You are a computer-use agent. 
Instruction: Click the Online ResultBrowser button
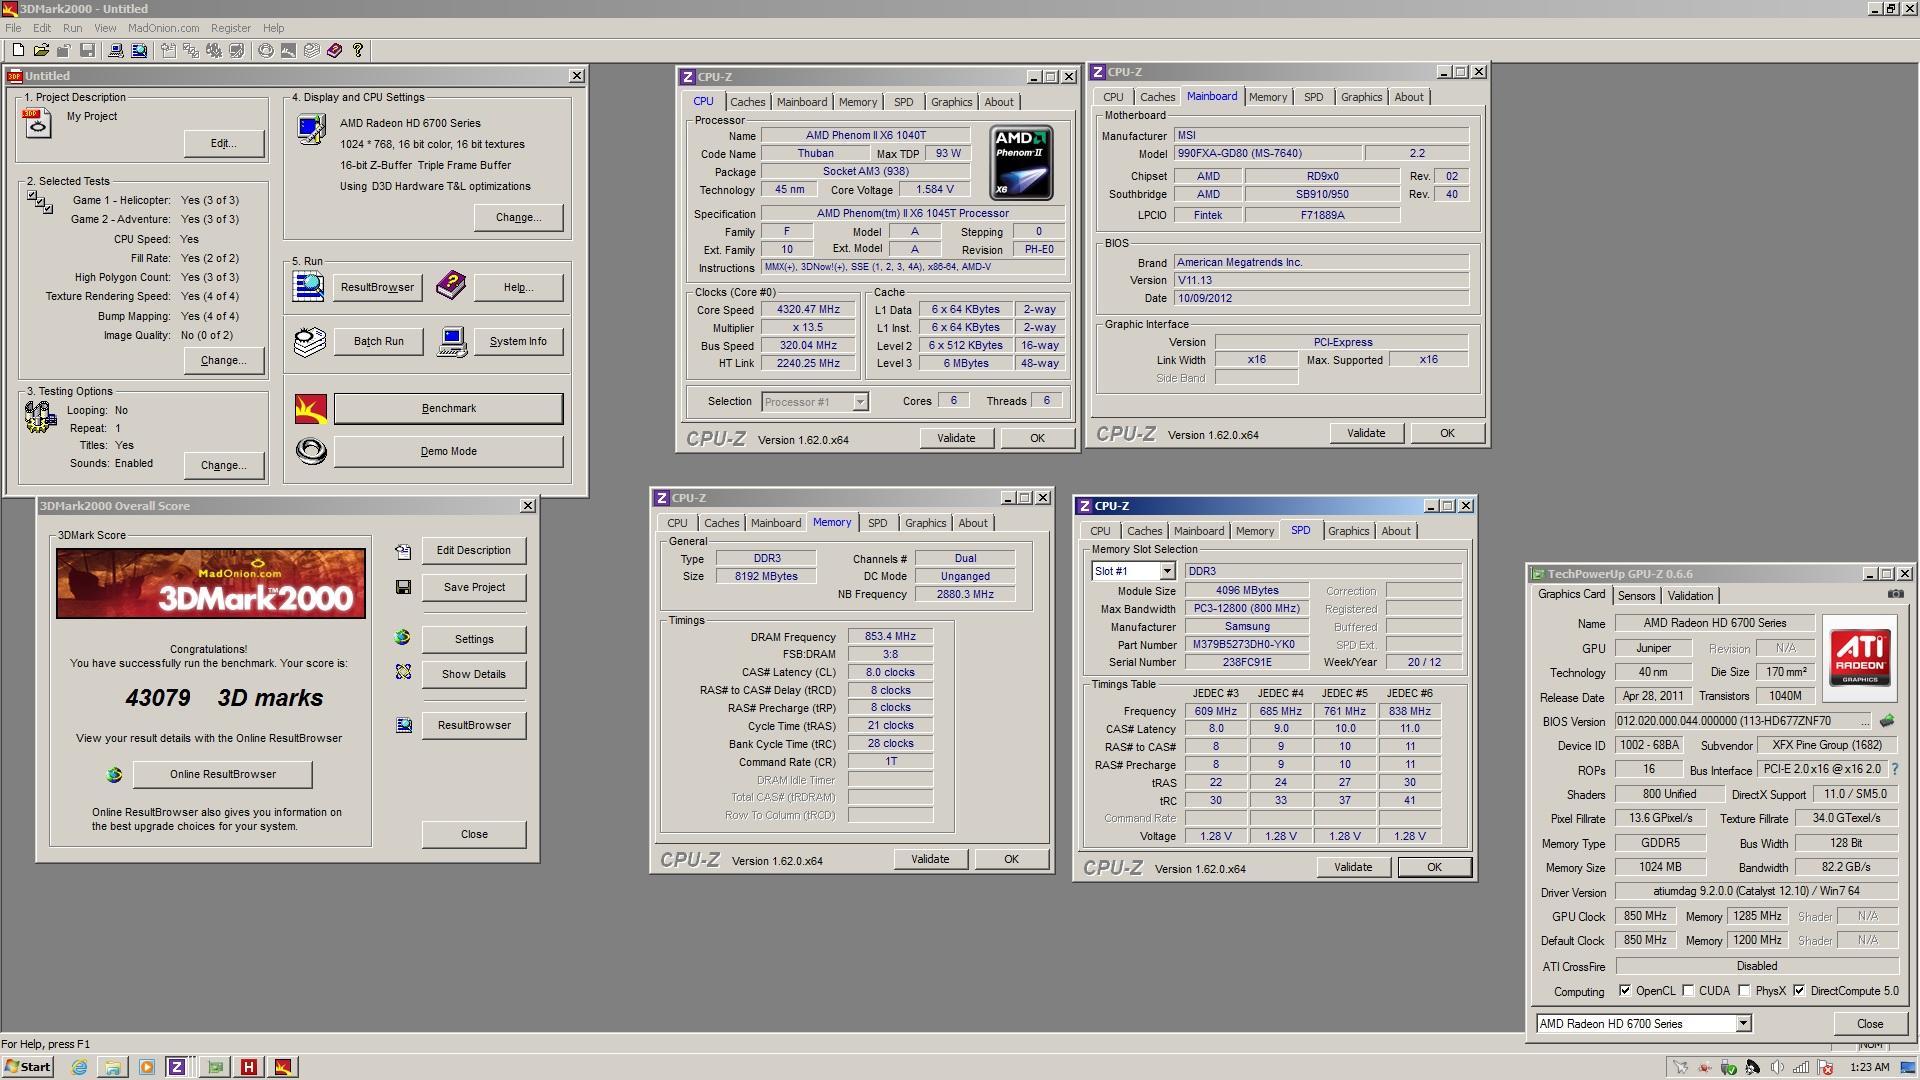click(x=223, y=774)
